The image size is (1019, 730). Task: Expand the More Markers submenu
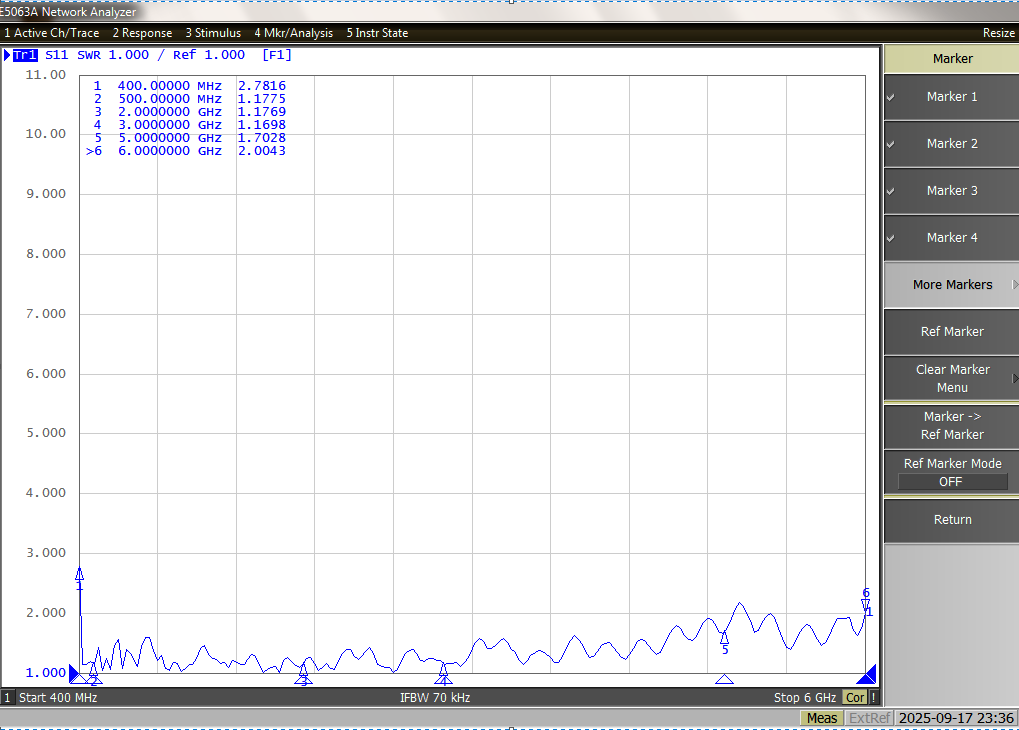point(951,285)
